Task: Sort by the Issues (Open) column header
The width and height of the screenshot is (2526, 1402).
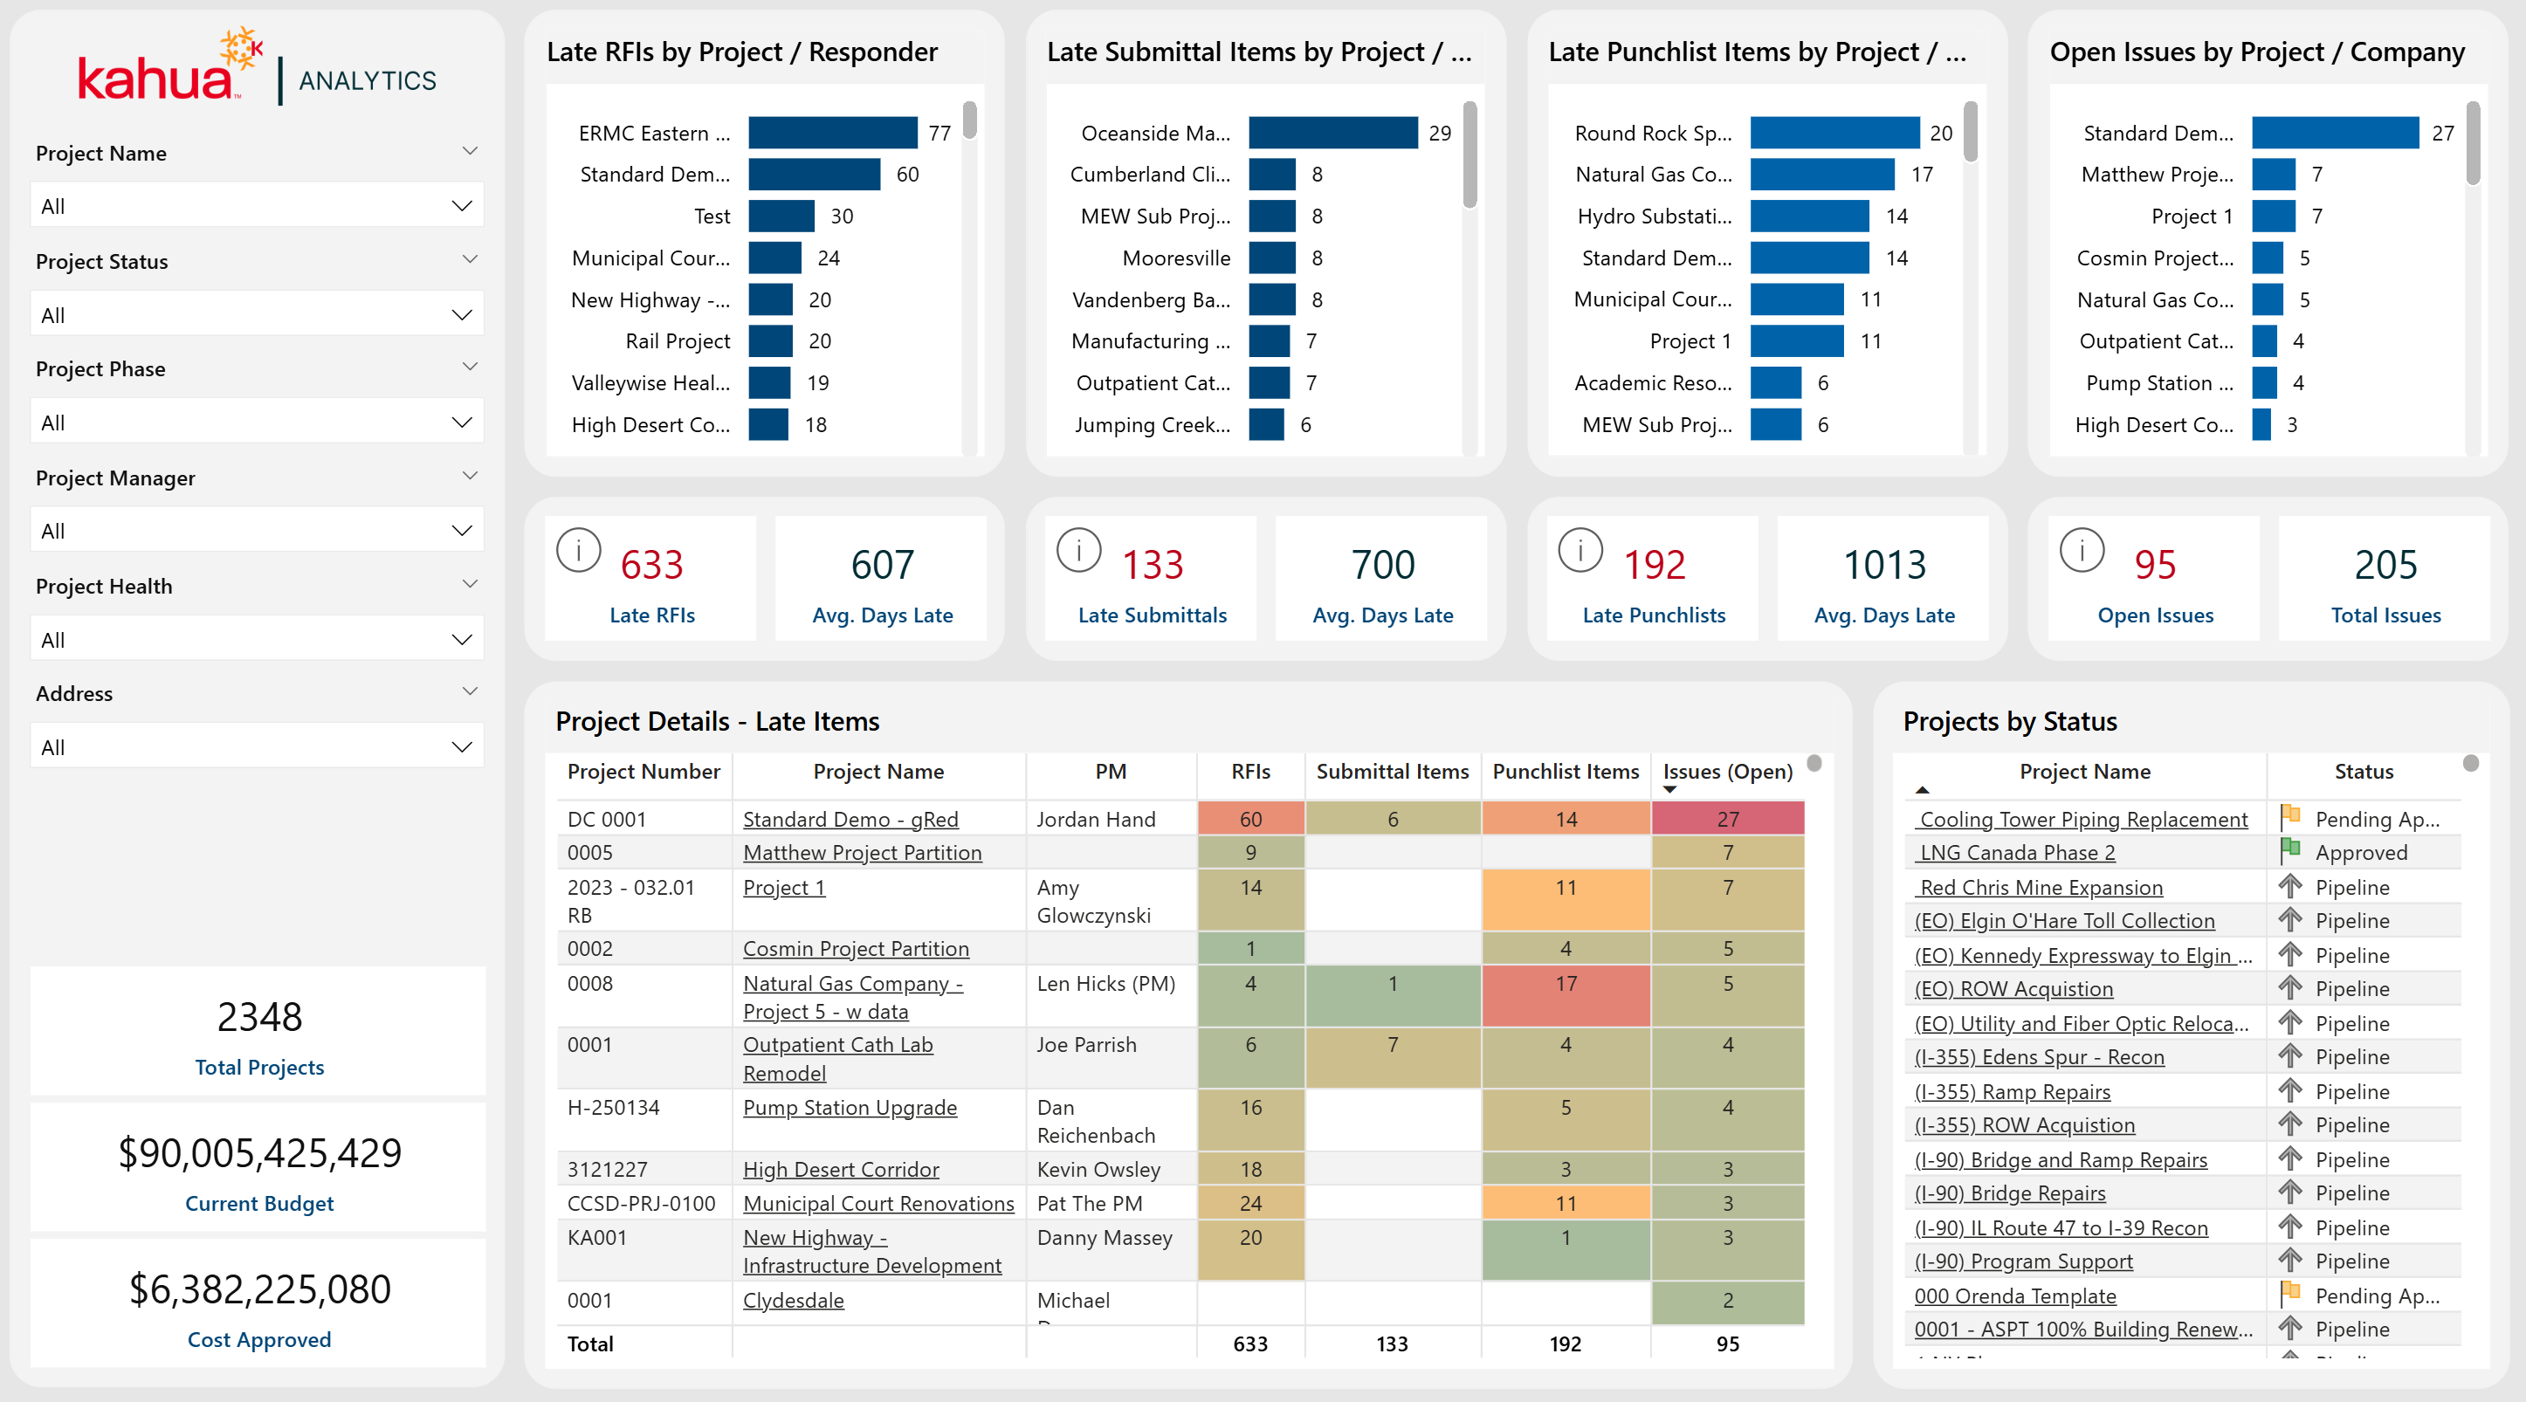Action: pyautogui.click(x=1727, y=771)
